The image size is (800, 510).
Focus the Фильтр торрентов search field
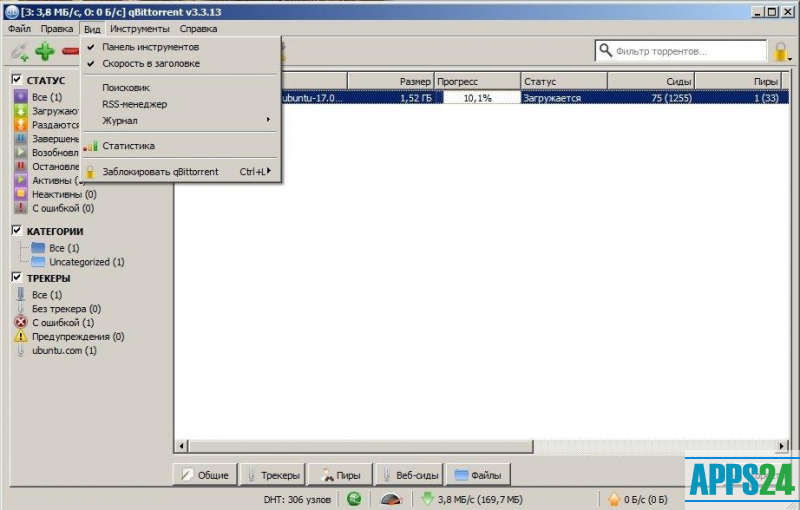click(681, 51)
